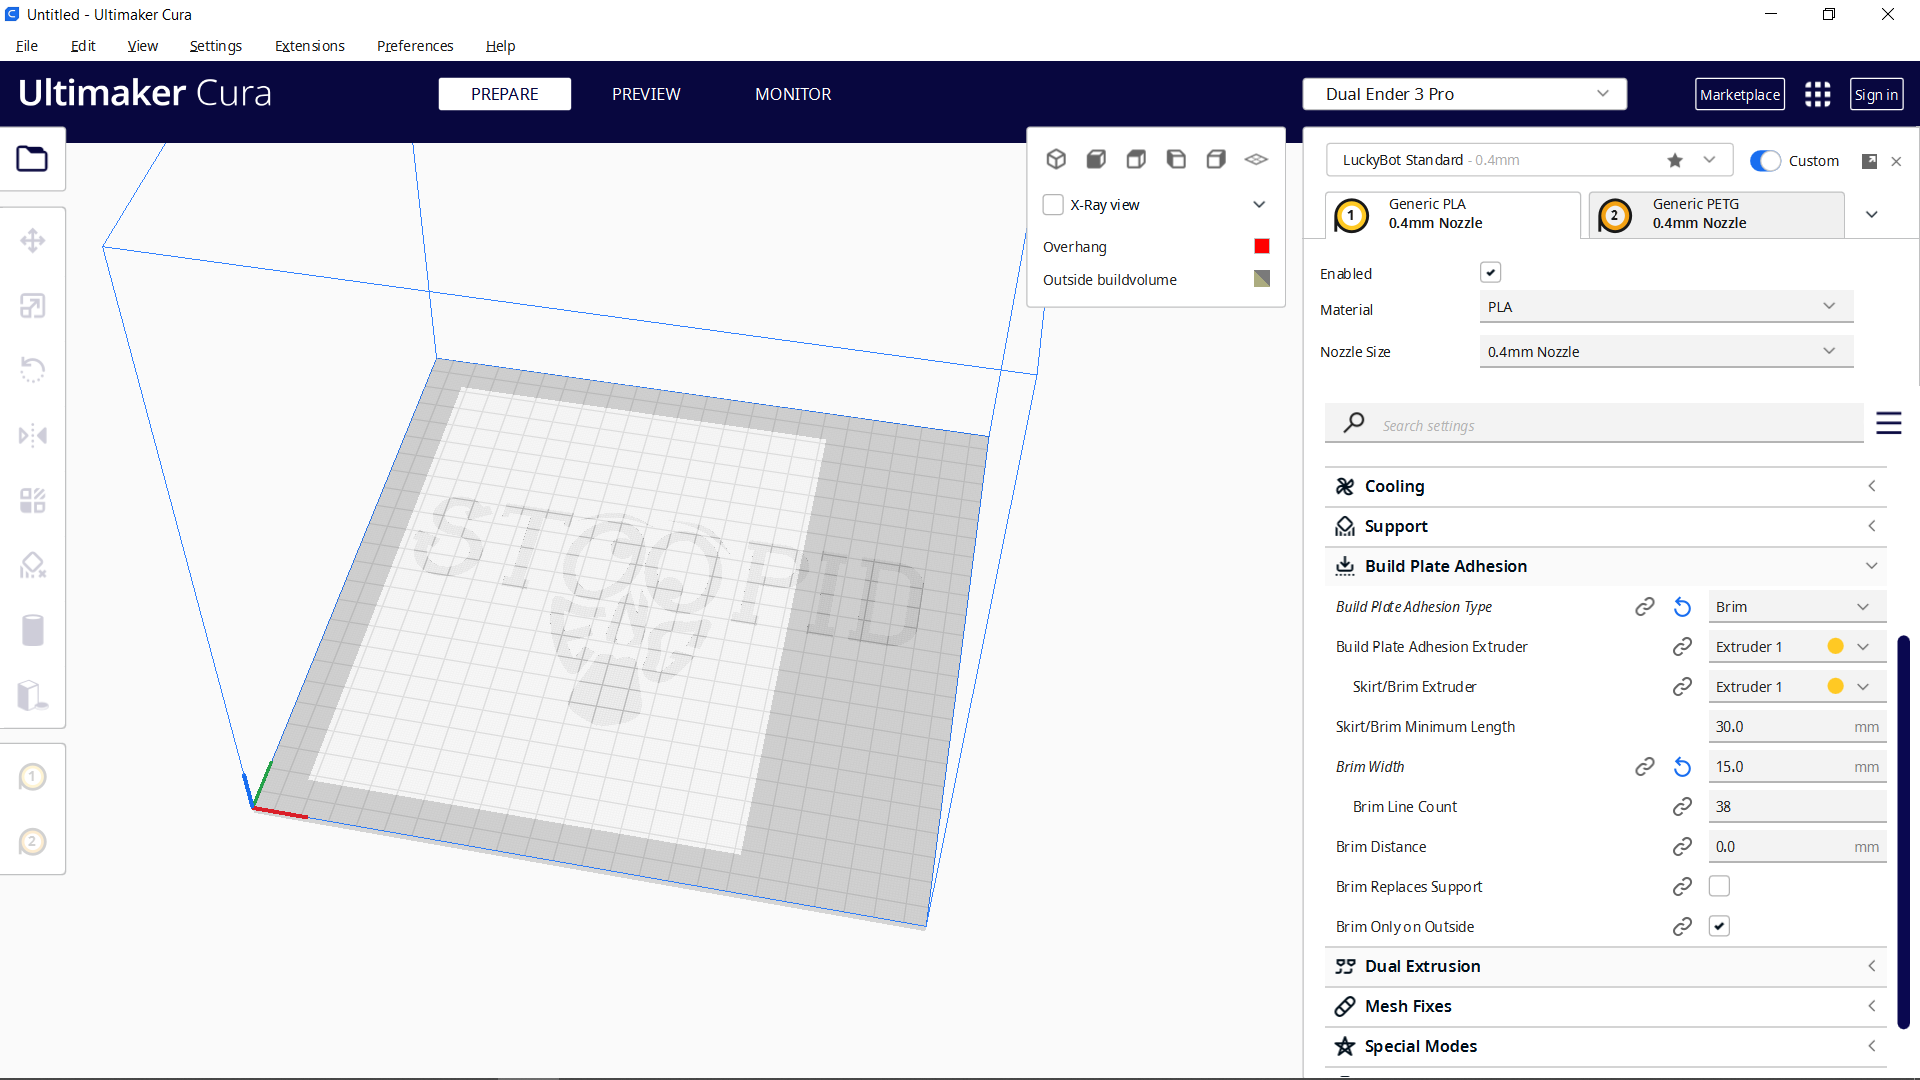Image resolution: width=1920 pixels, height=1080 pixels.
Task: Toggle the X-Ray view checkbox
Action: (1053, 205)
